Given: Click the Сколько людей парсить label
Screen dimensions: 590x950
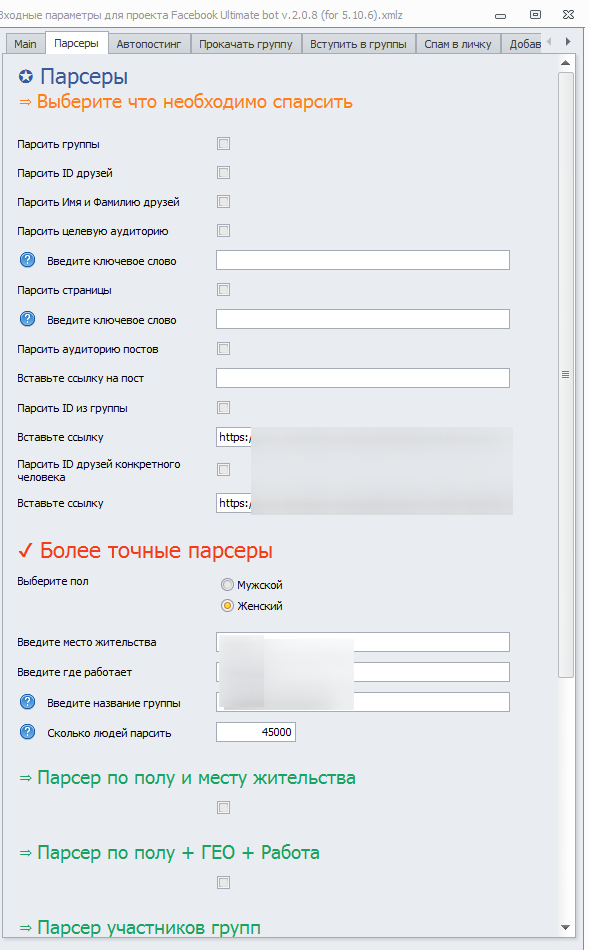Looking at the screenshot, I should (x=109, y=733).
